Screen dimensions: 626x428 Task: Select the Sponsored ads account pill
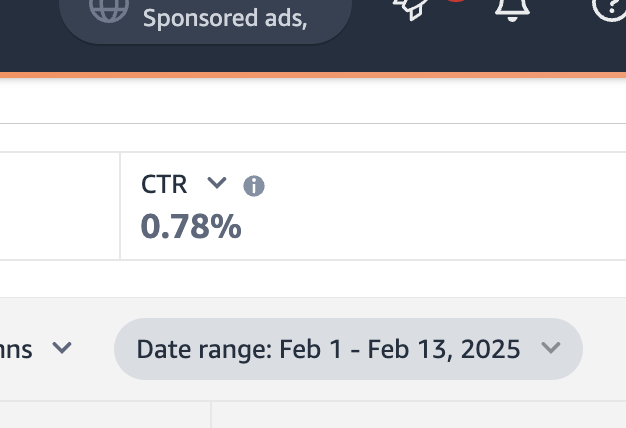[x=205, y=21]
